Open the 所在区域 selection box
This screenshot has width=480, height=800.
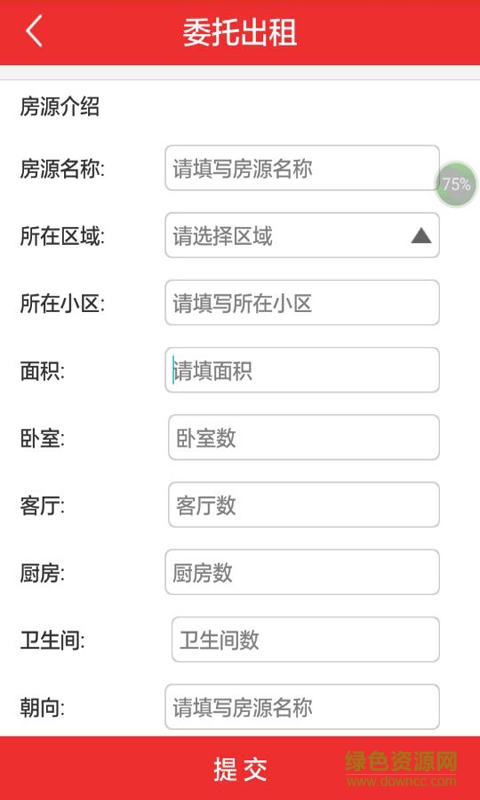pos(302,235)
